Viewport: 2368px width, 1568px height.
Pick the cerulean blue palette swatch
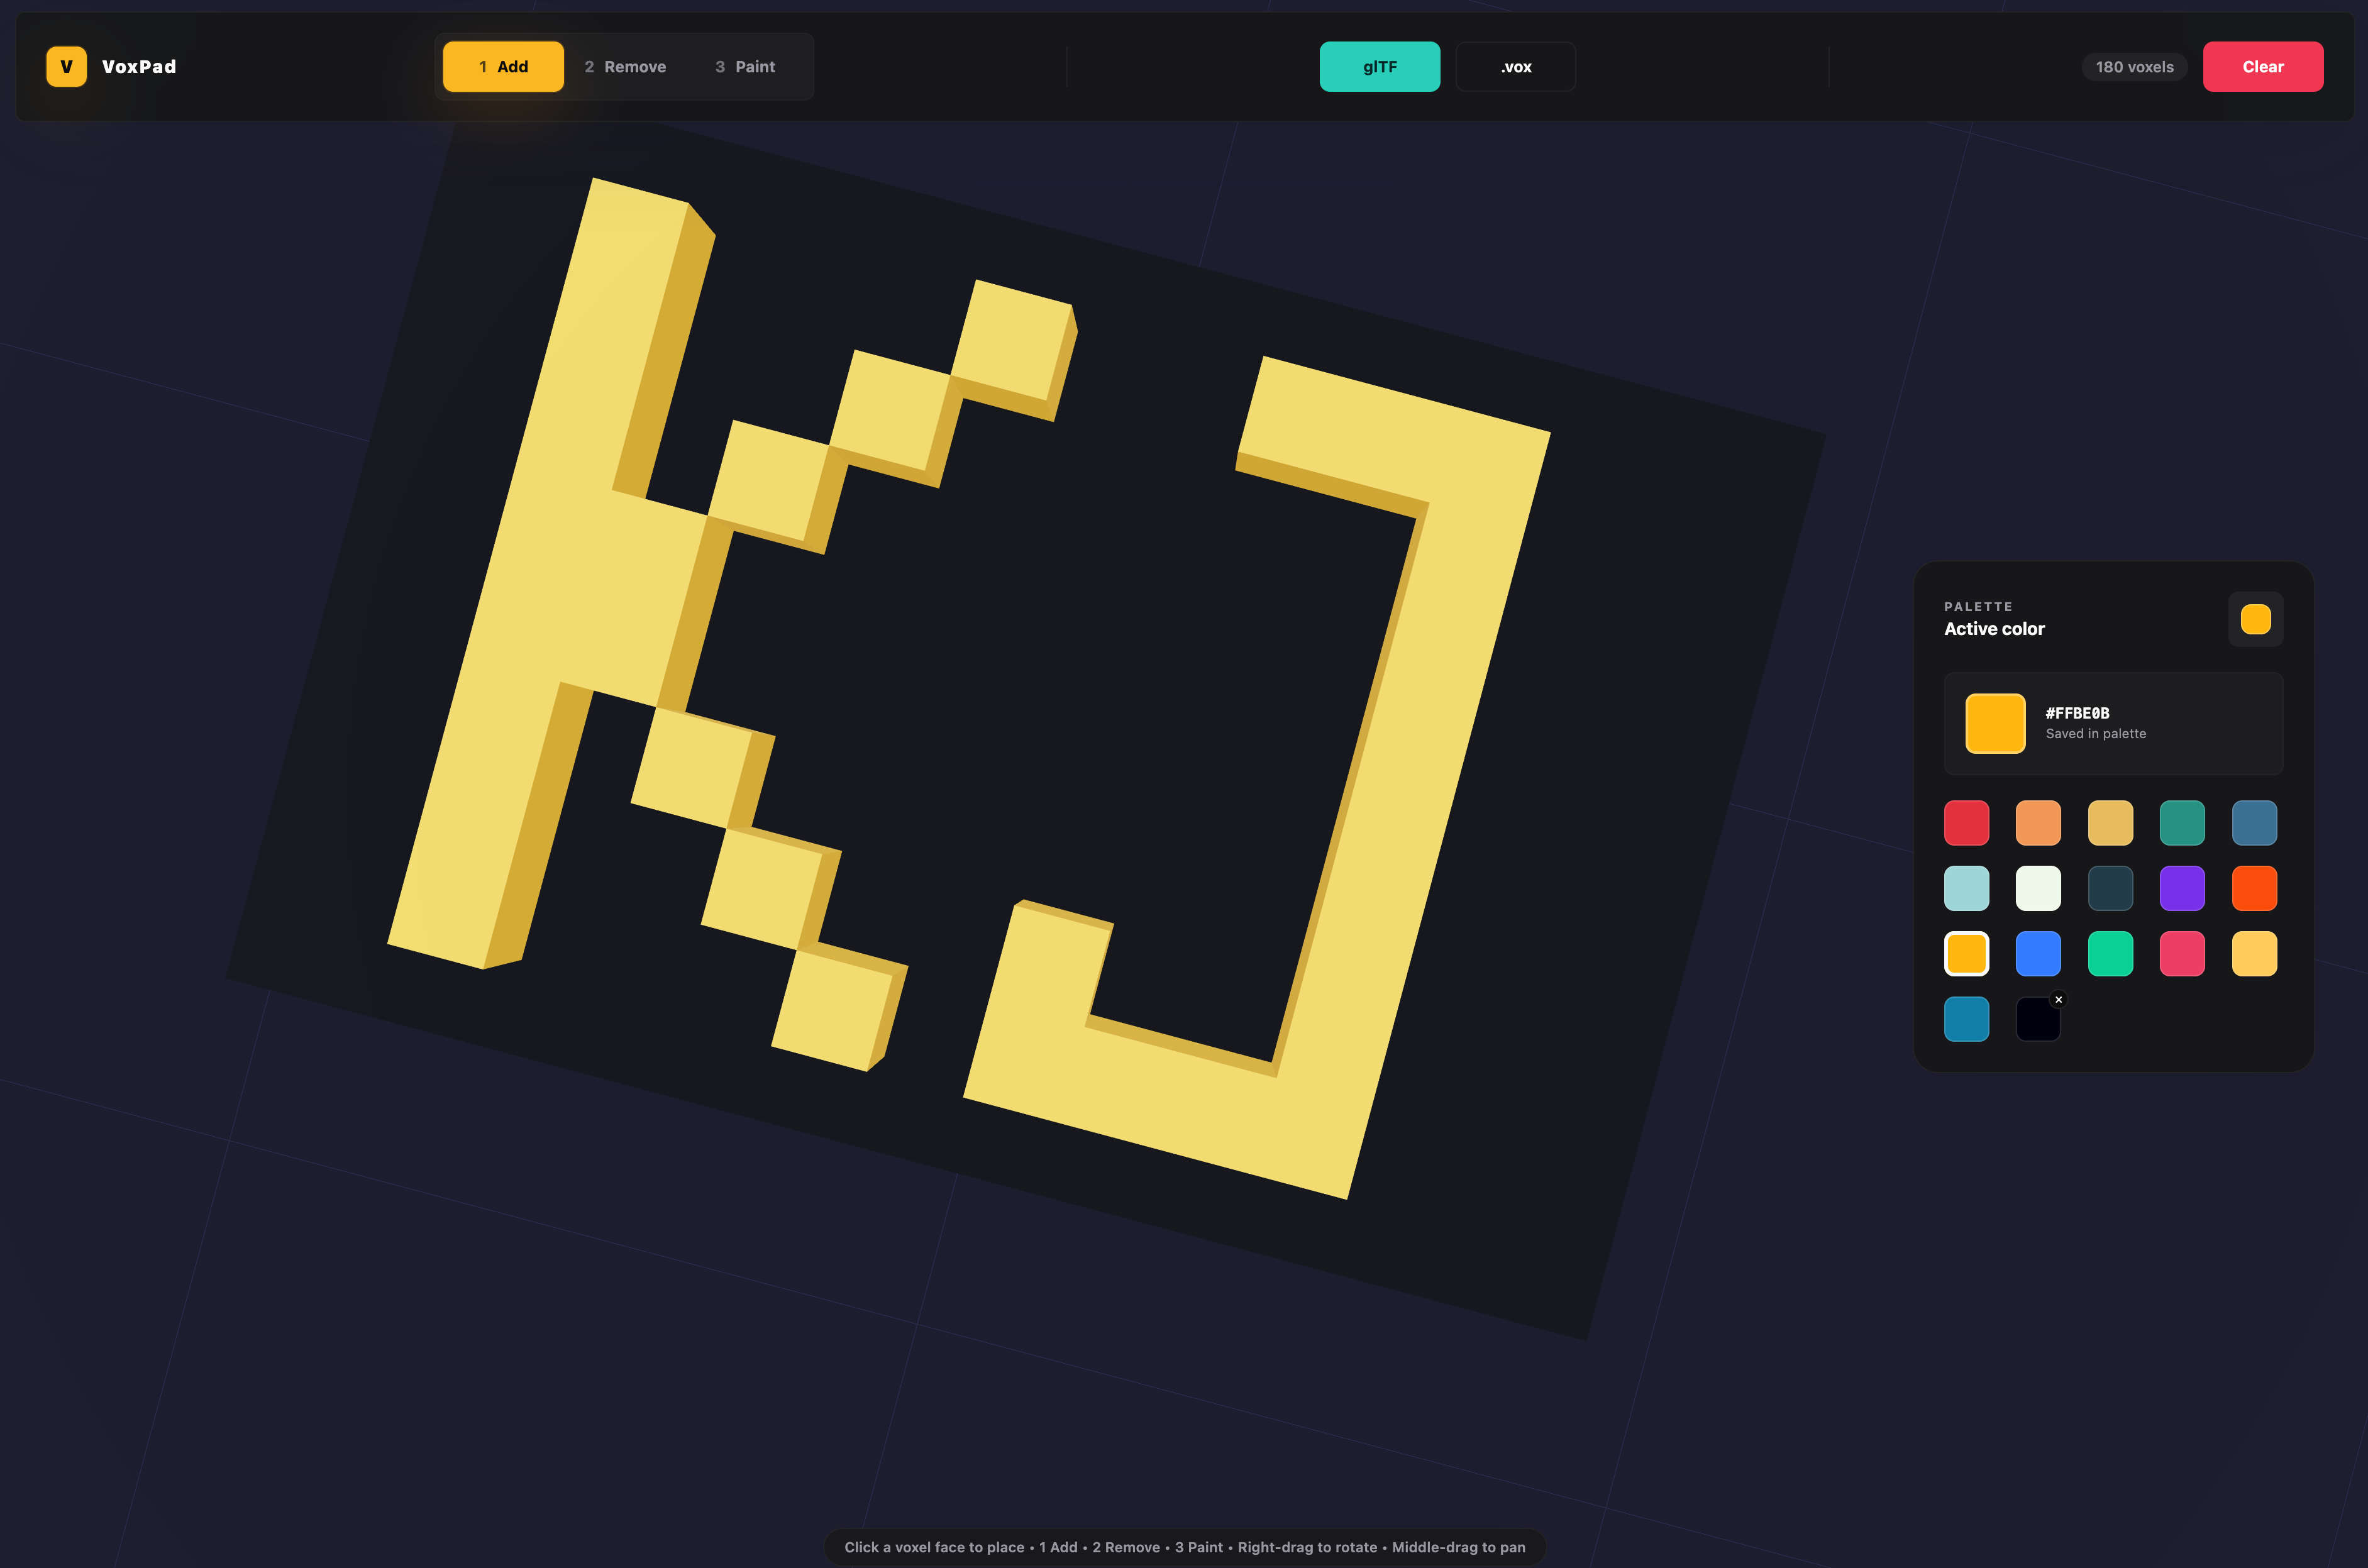coord(1967,1019)
